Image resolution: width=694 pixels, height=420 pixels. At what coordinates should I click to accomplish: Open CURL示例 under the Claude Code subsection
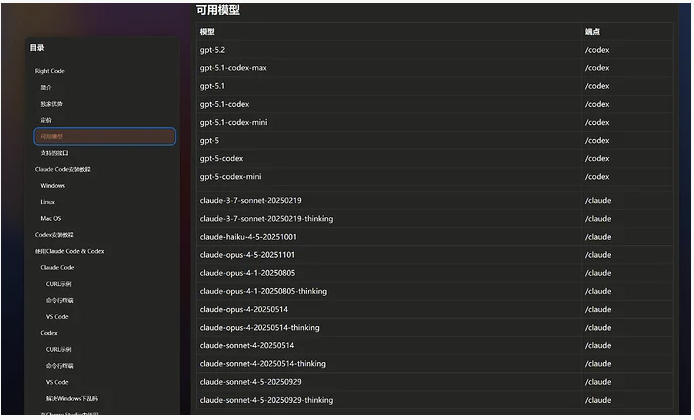(58, 284)
